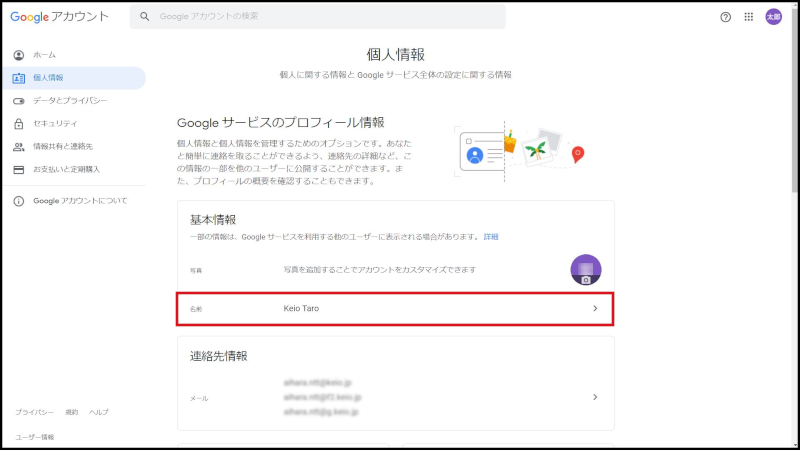Expand the 名前 row chevron arrow
Image resolution: width=800 pixels, height=450 pixels.
coord(595,309)
